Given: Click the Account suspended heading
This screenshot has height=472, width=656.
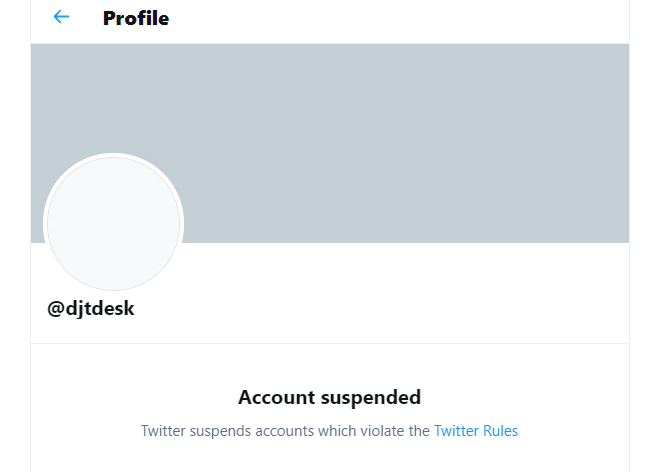Looking at the screenshot, I should coord(329,397).
